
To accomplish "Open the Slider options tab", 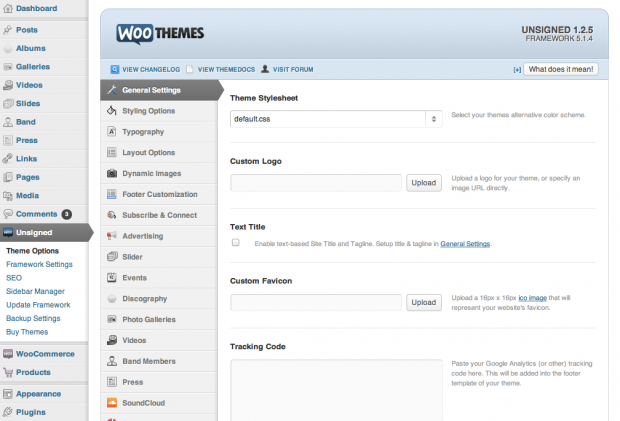I will click(159, 257).
